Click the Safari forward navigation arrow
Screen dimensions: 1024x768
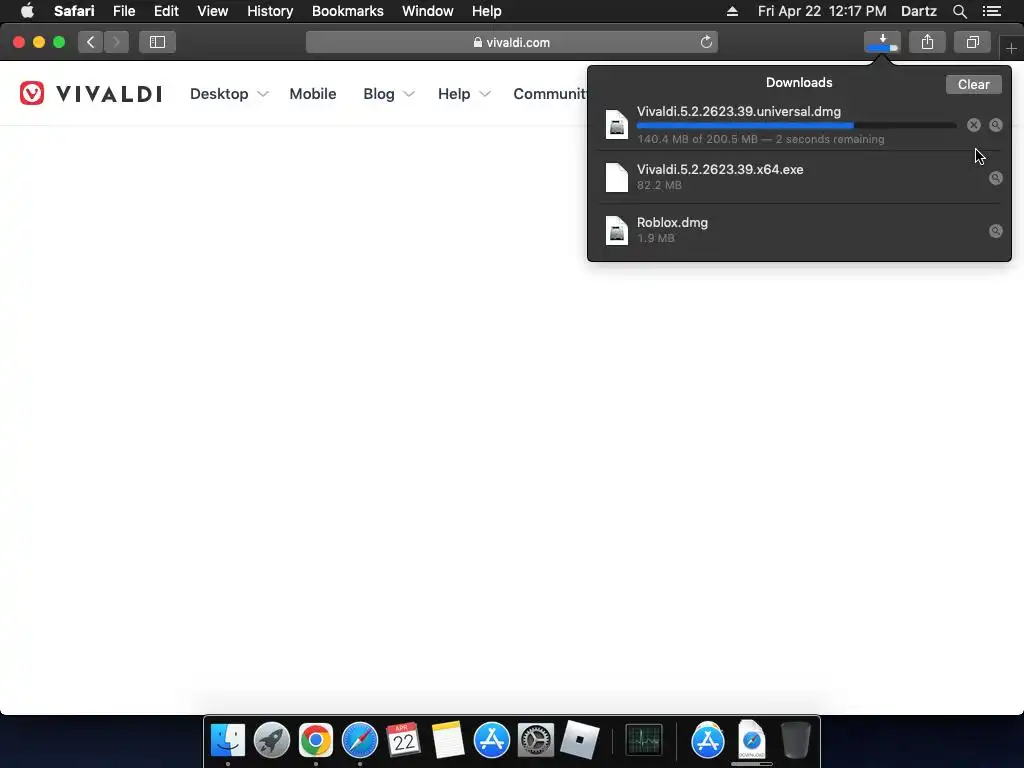(116, 42)
